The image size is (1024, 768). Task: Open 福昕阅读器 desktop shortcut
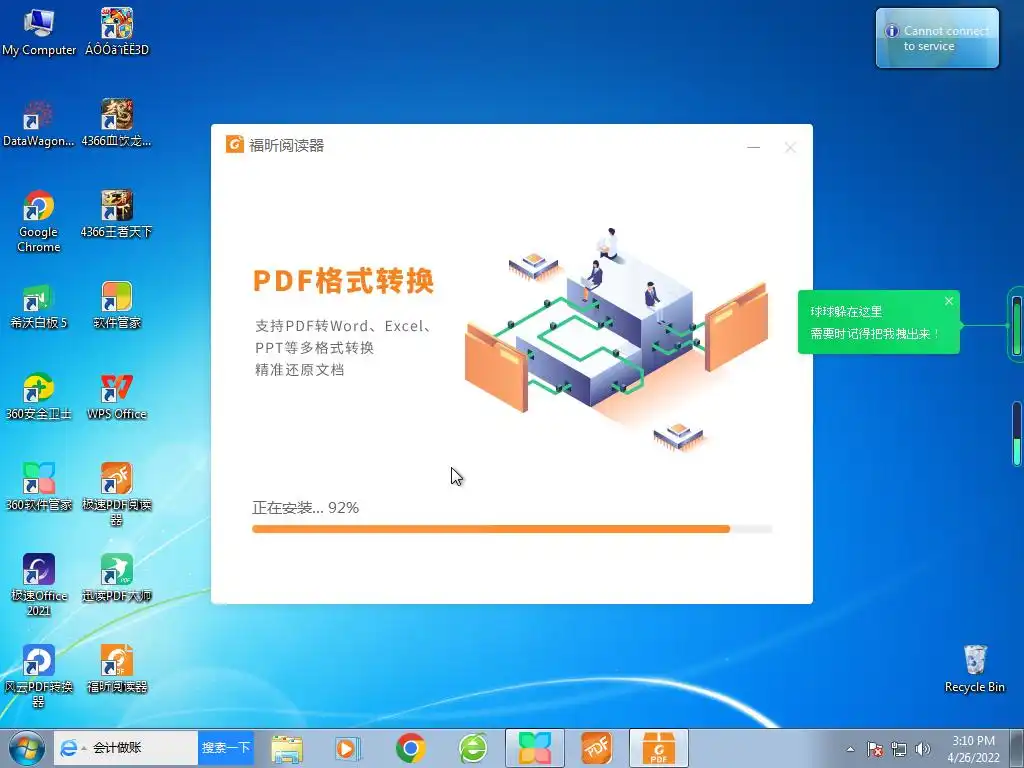tap(117, 669)
